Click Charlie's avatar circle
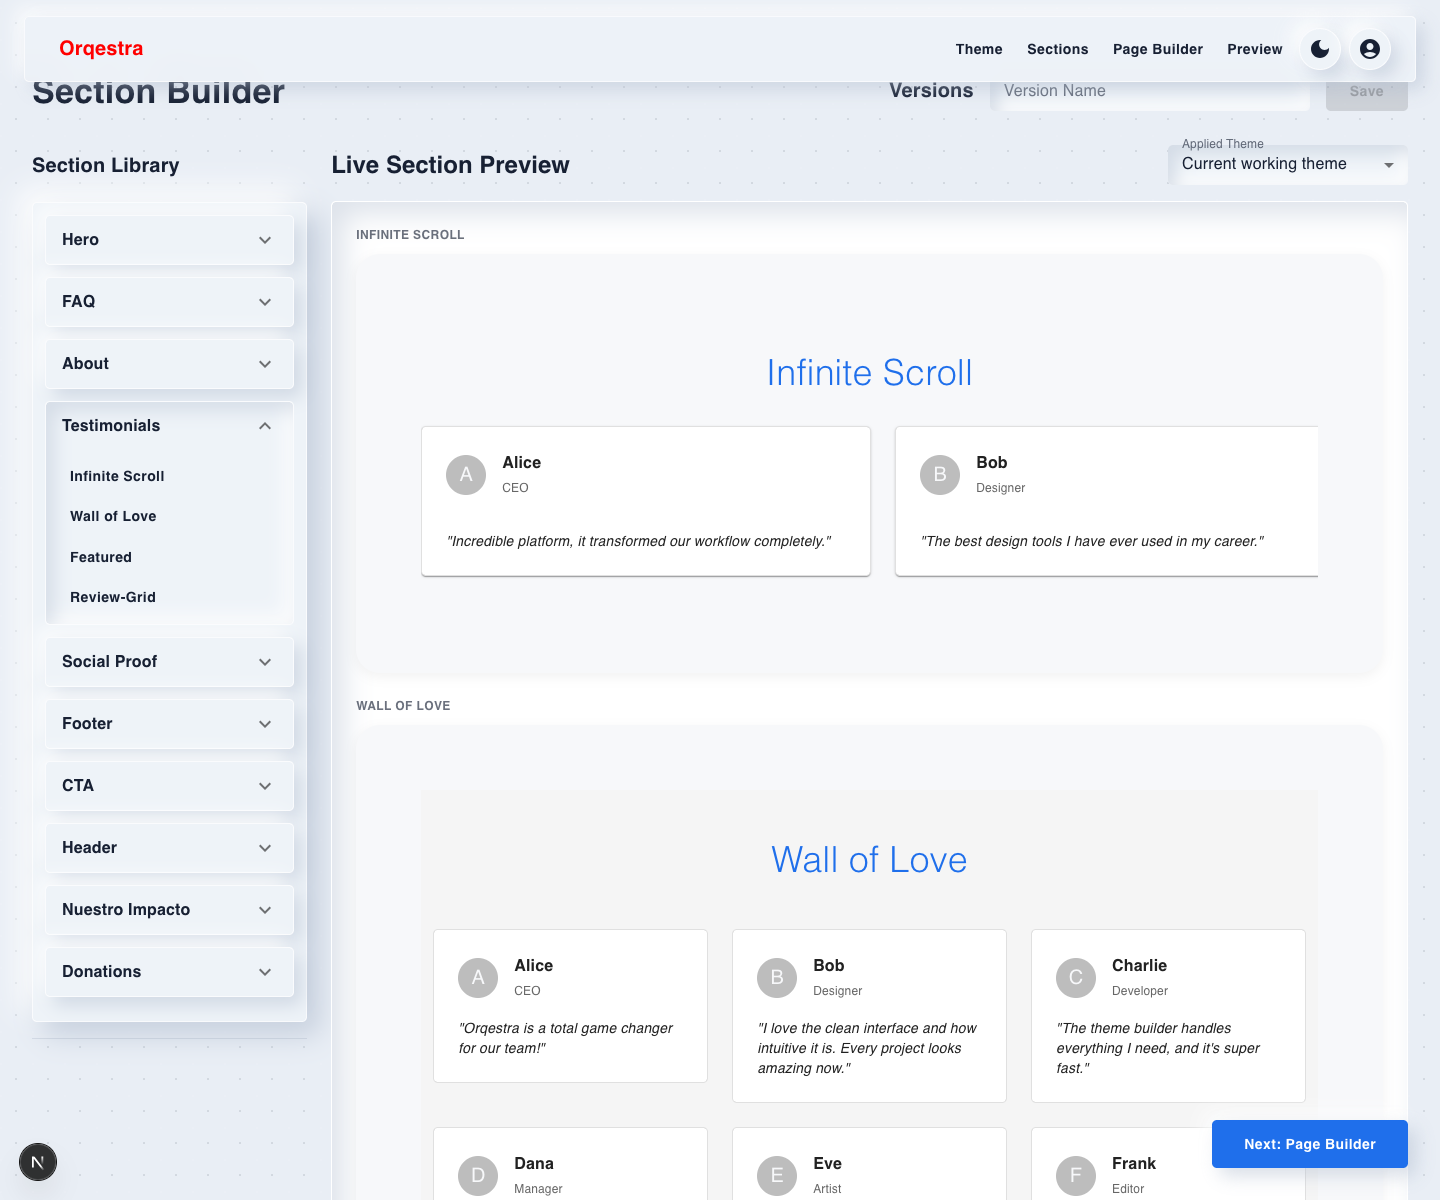This screenshot has width=1440, height=1200. click(1076, 978)
